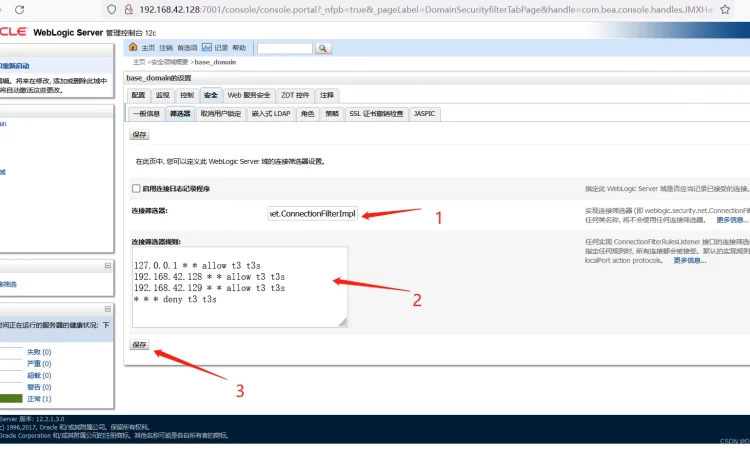The height and width of the screenshot is (450, 750).
Task: Open the ZDT 控件 tab
Action: 295,95
